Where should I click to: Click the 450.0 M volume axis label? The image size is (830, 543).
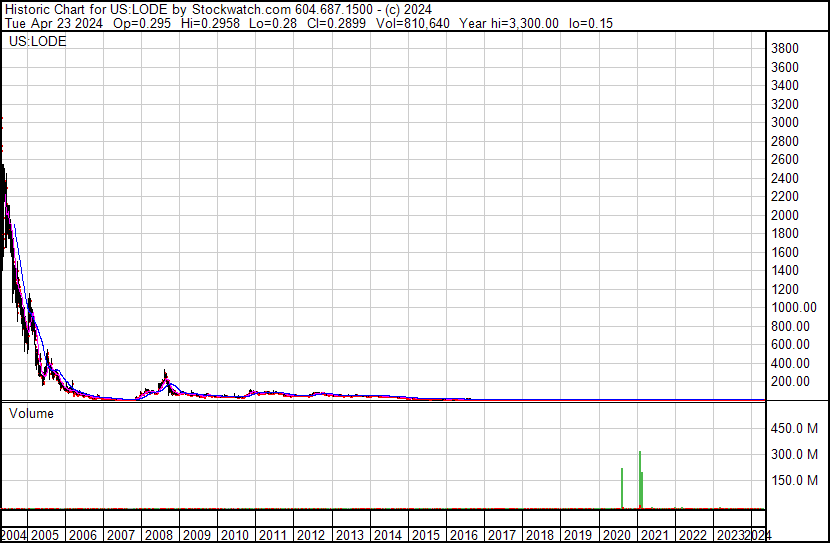click(795, 428)
